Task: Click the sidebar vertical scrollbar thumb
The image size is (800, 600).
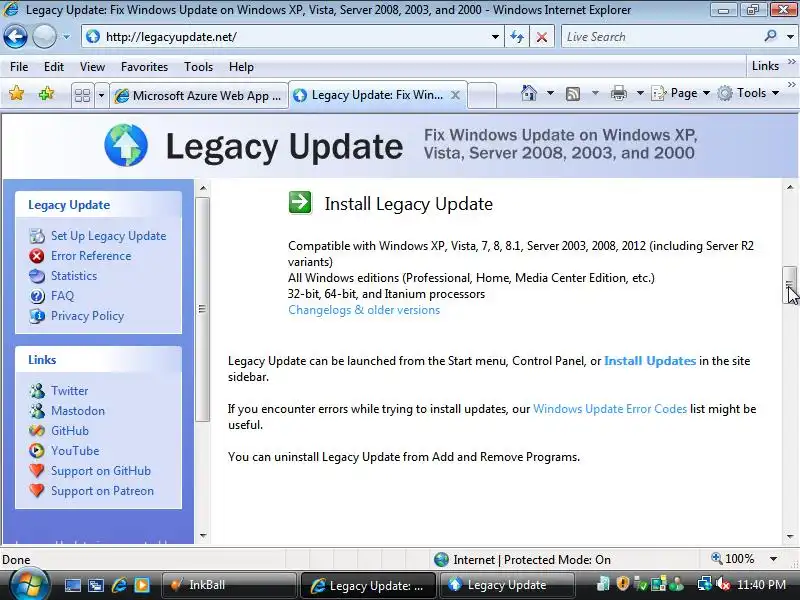Action: (202, 309)
